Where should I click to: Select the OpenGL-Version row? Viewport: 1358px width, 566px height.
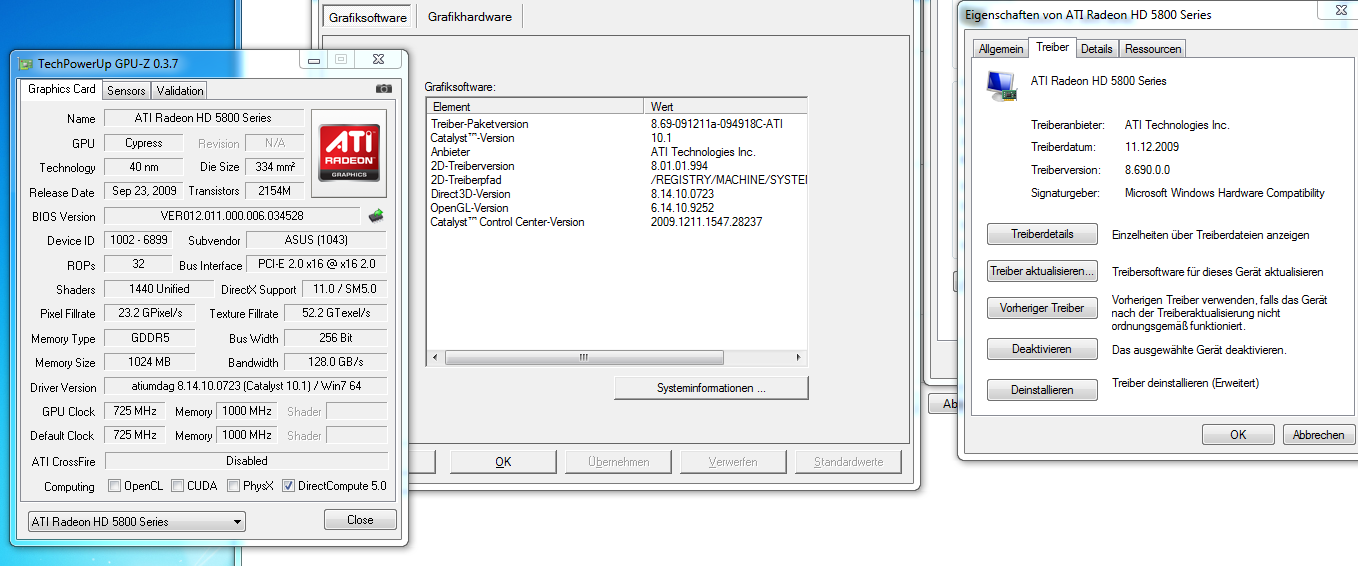pos(616,208)
